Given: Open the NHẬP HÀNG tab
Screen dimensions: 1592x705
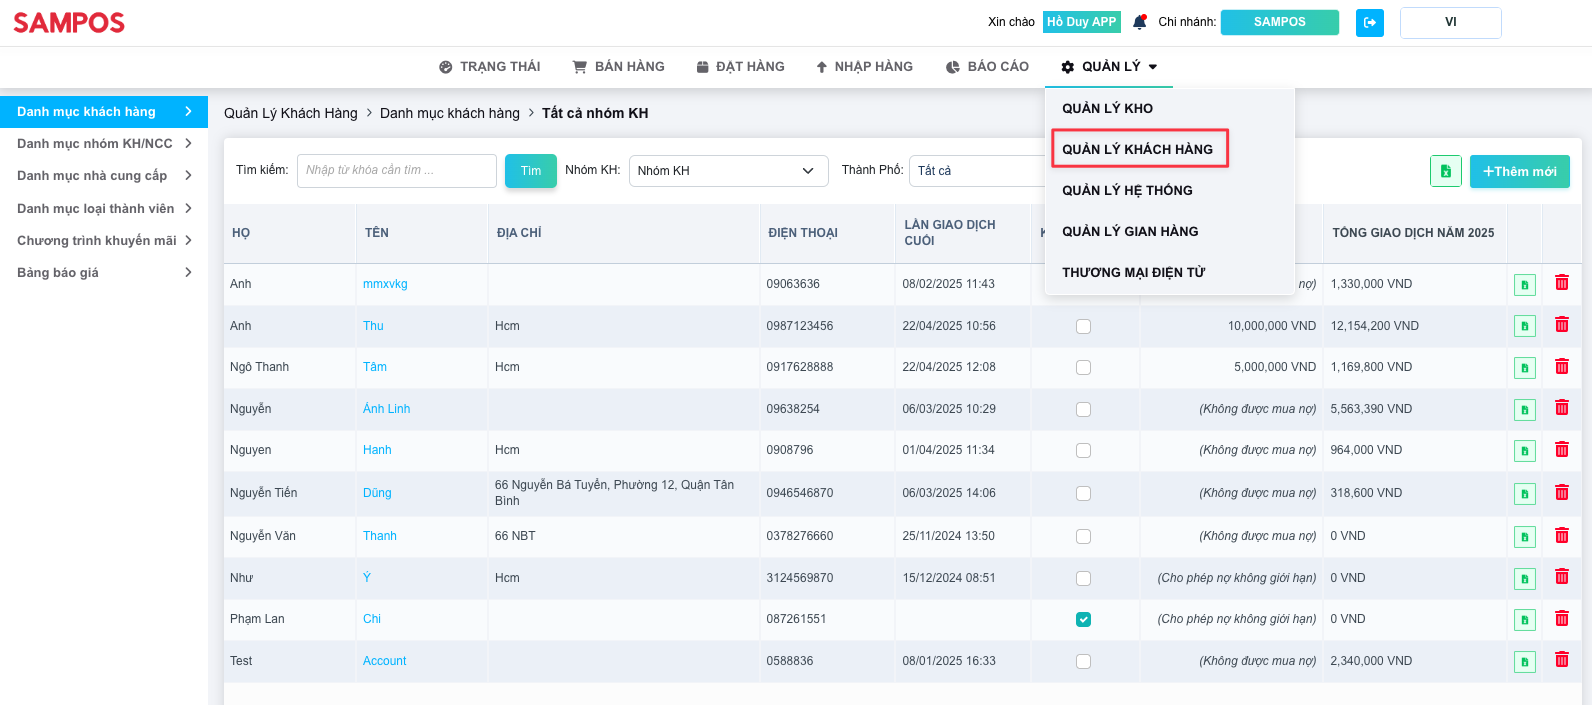Looking at the screenshot, I should pos(864,67).
